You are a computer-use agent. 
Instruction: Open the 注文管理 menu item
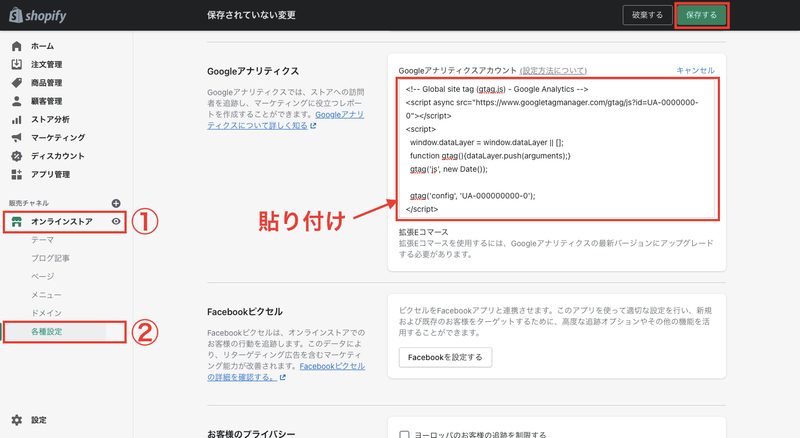pyautogui.click(x=46, y=64)
